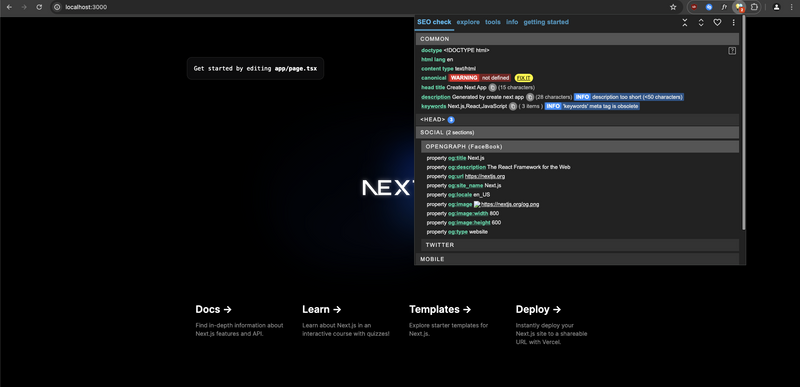Click the html lang label
800x387 pixels.
point(433,60)
